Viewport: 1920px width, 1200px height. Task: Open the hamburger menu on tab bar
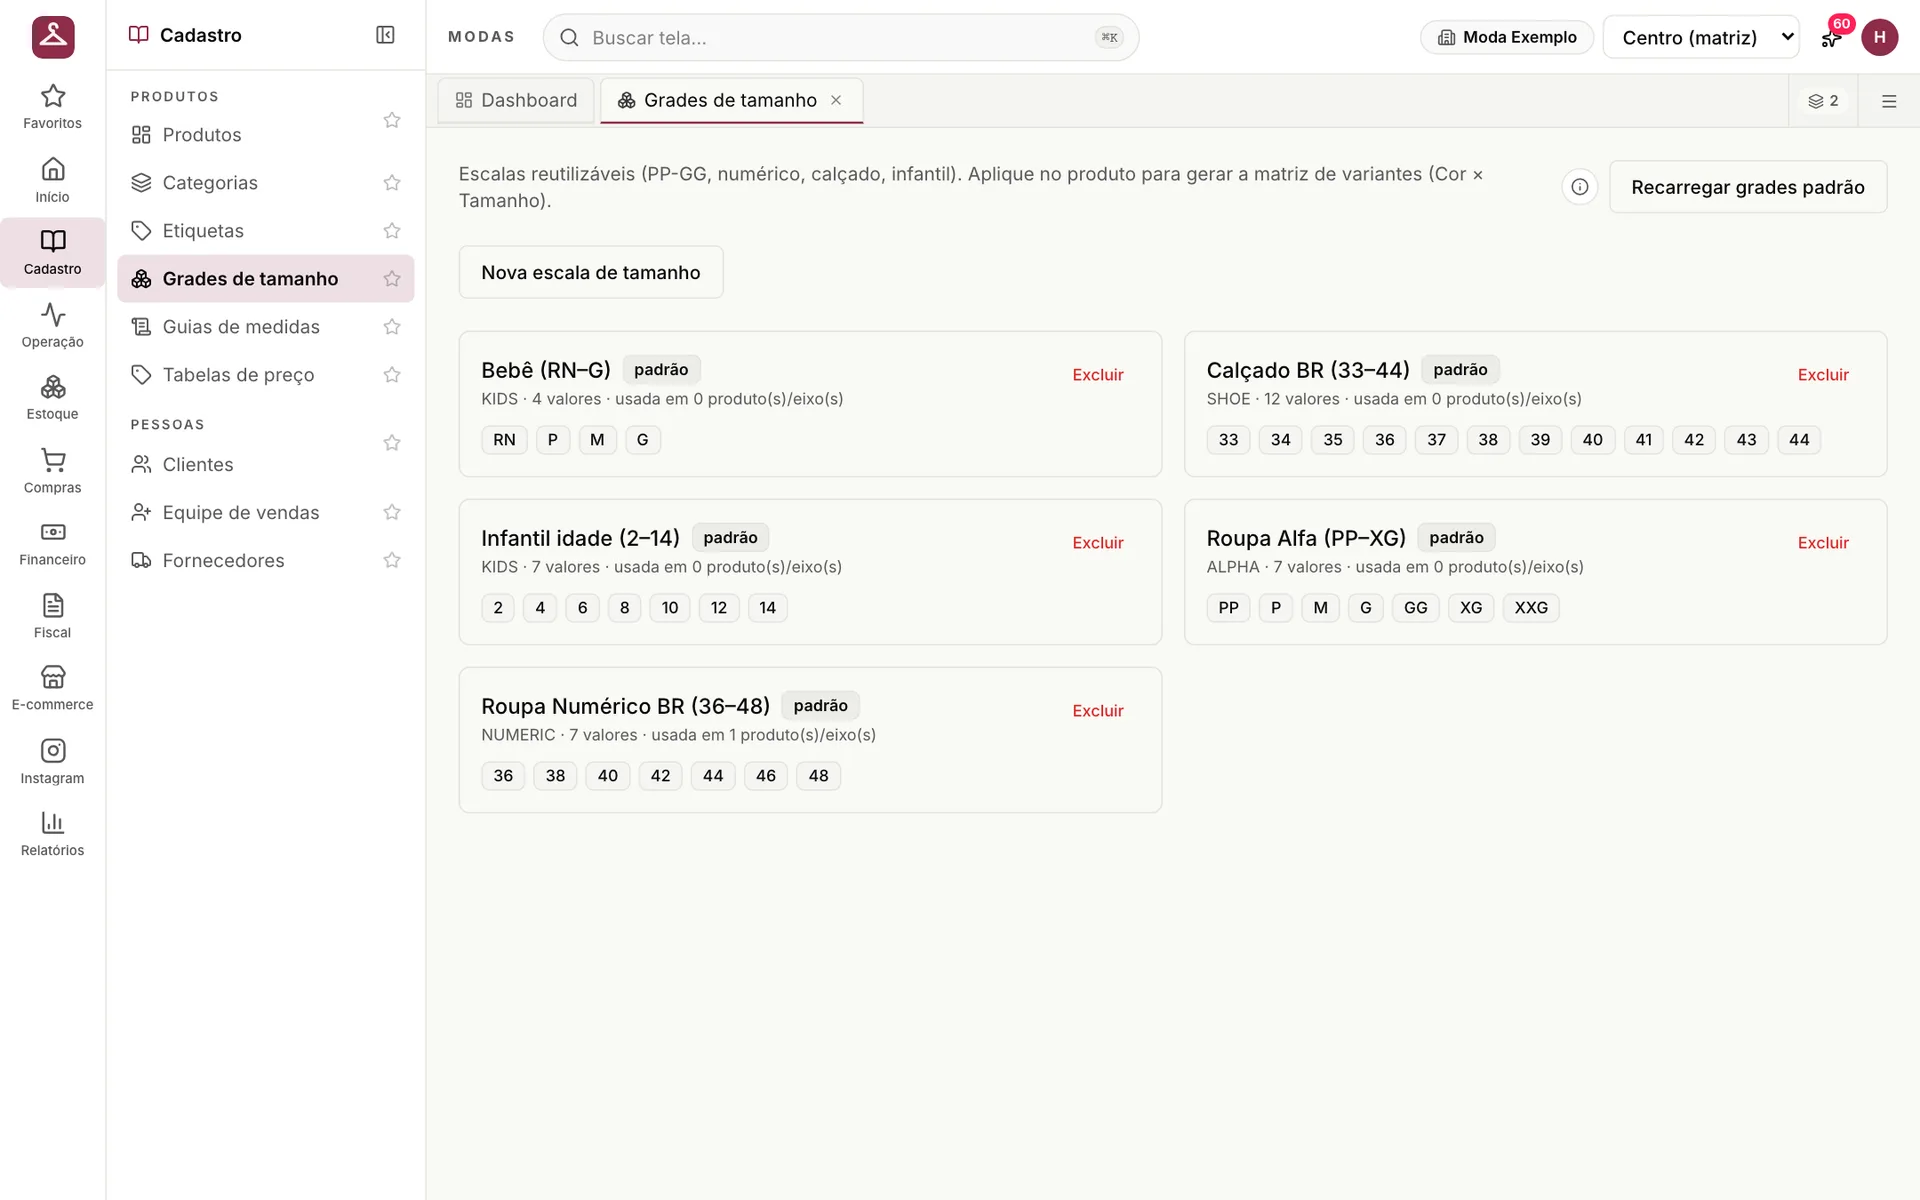tap(1889, 101)
